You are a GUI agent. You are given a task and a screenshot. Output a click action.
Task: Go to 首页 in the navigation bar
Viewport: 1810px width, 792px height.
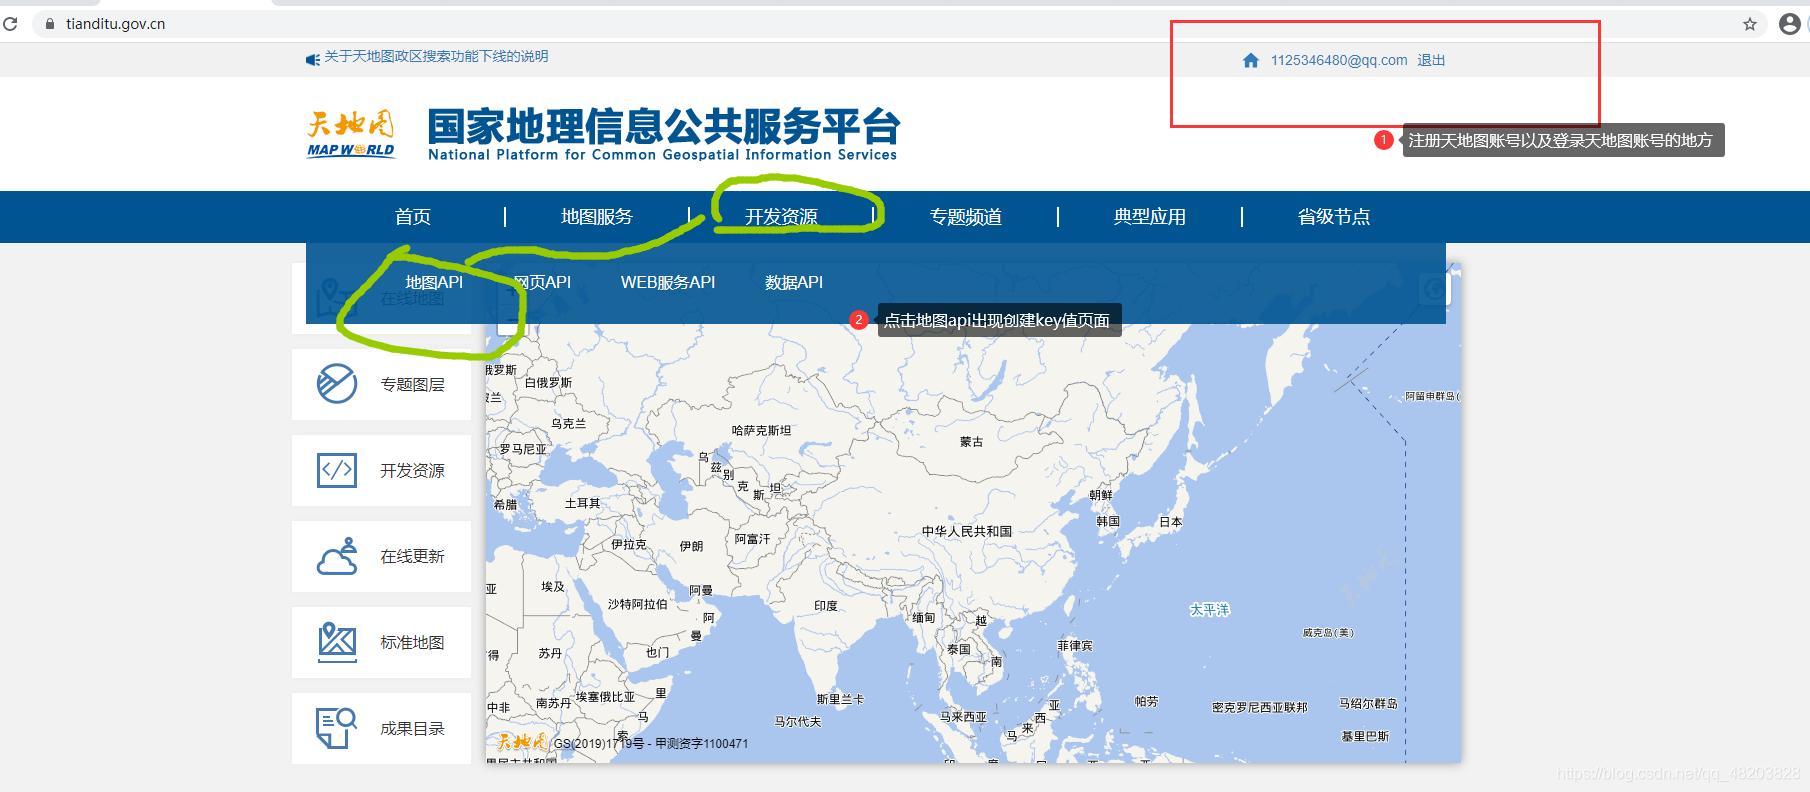413,217
